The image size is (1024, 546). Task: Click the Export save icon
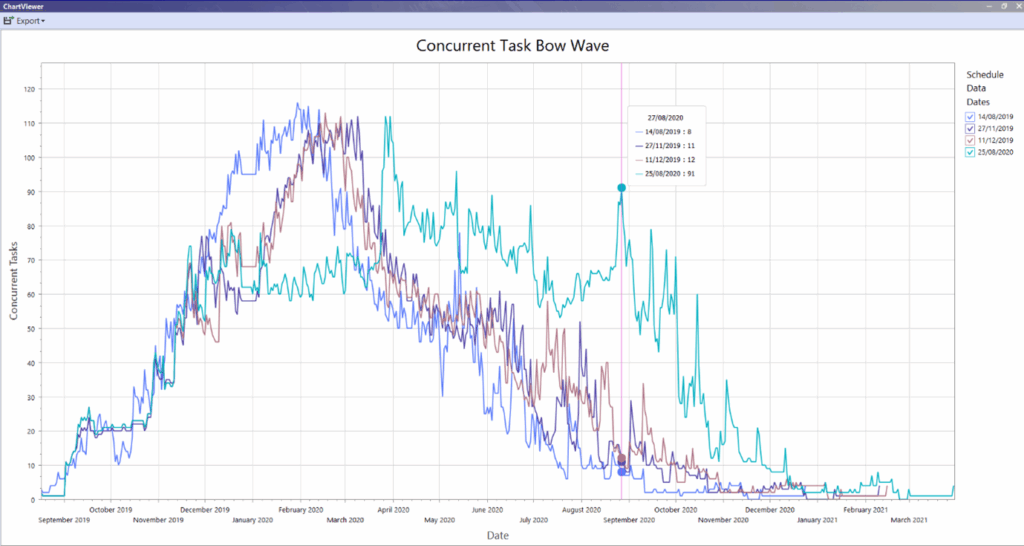pyautogui.click(x=8, y=20)
